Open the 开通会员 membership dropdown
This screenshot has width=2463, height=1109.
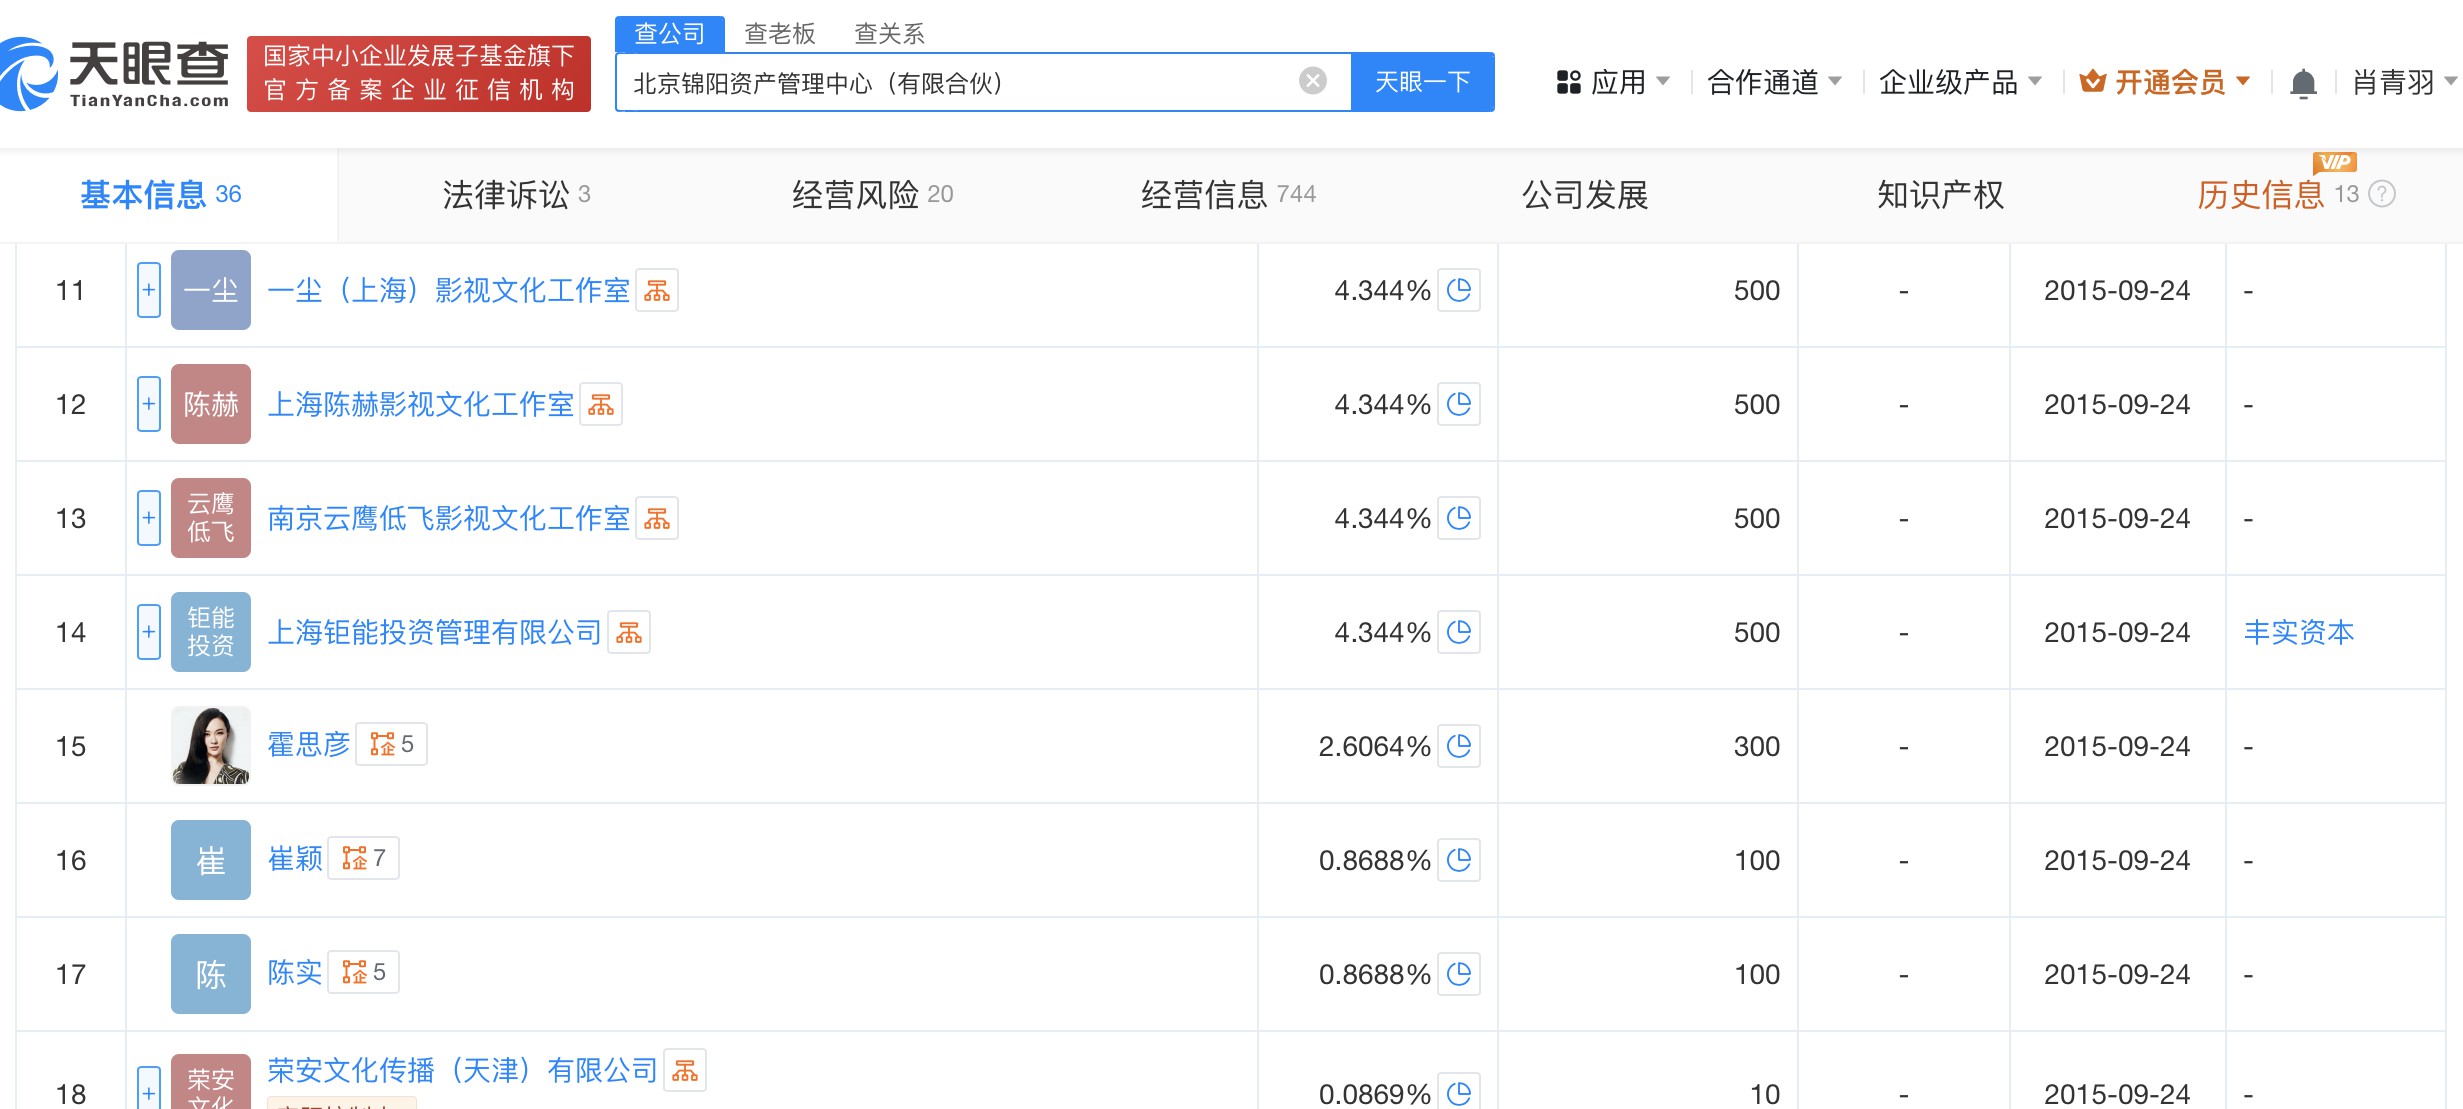[2165, 82]
